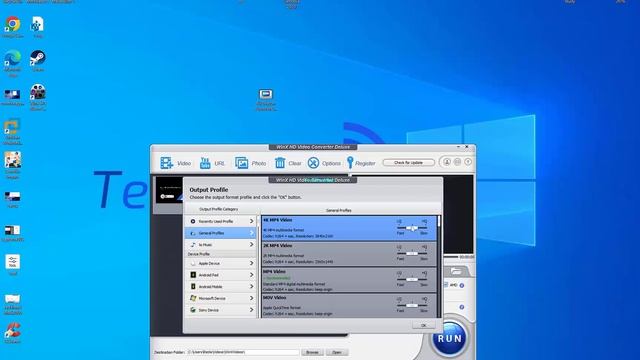Click the person silhouette round icon
The width and height of the screenshot is (640, 360).
point(447,162)
